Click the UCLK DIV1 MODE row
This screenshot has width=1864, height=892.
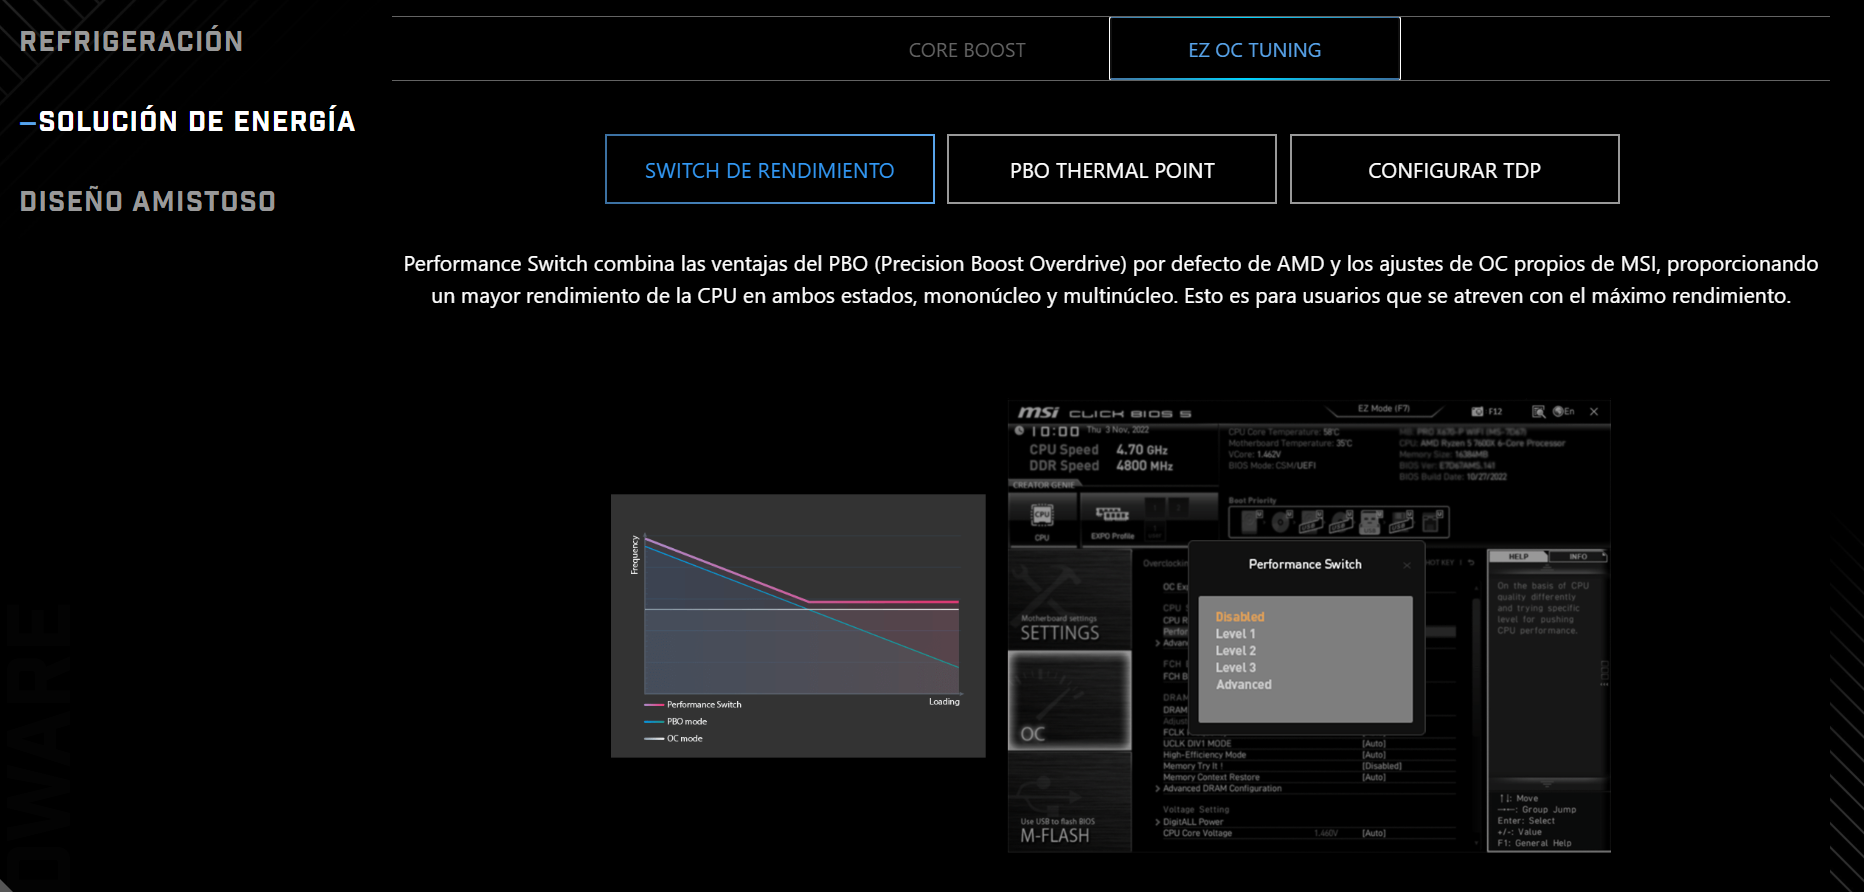tap(1308, 743)
